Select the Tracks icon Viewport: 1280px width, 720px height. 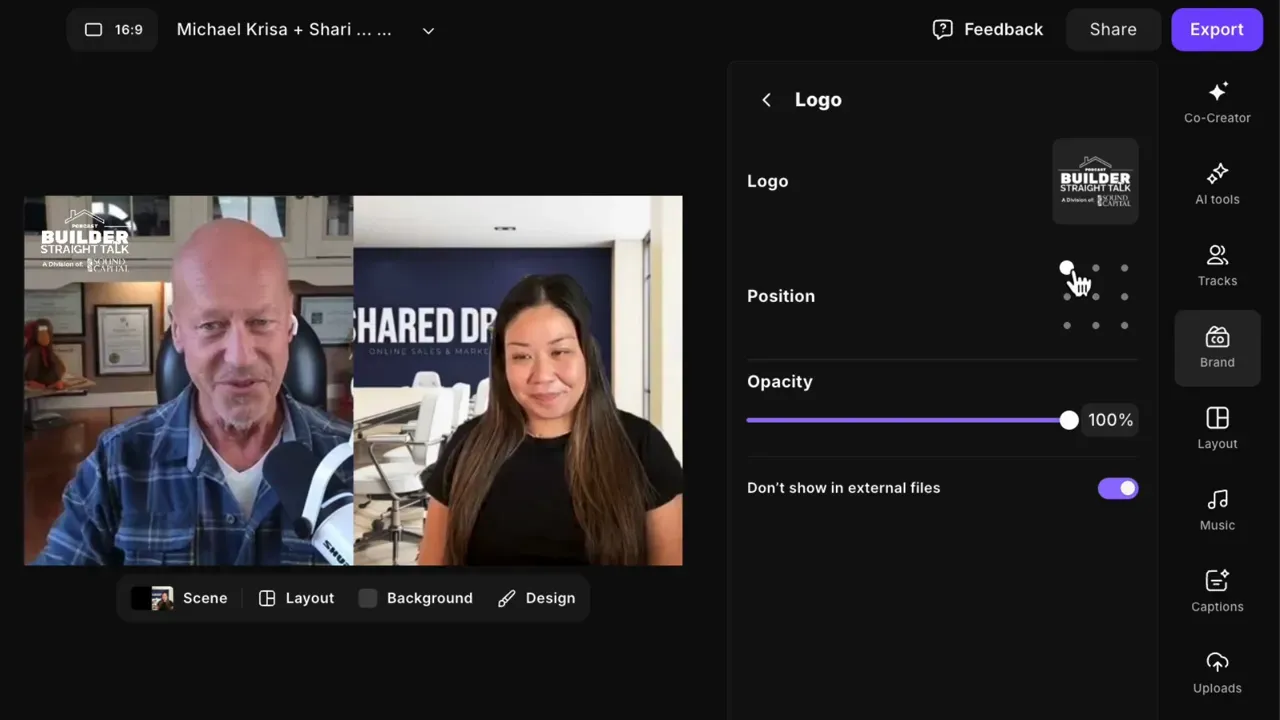[x=1217, y=265]
